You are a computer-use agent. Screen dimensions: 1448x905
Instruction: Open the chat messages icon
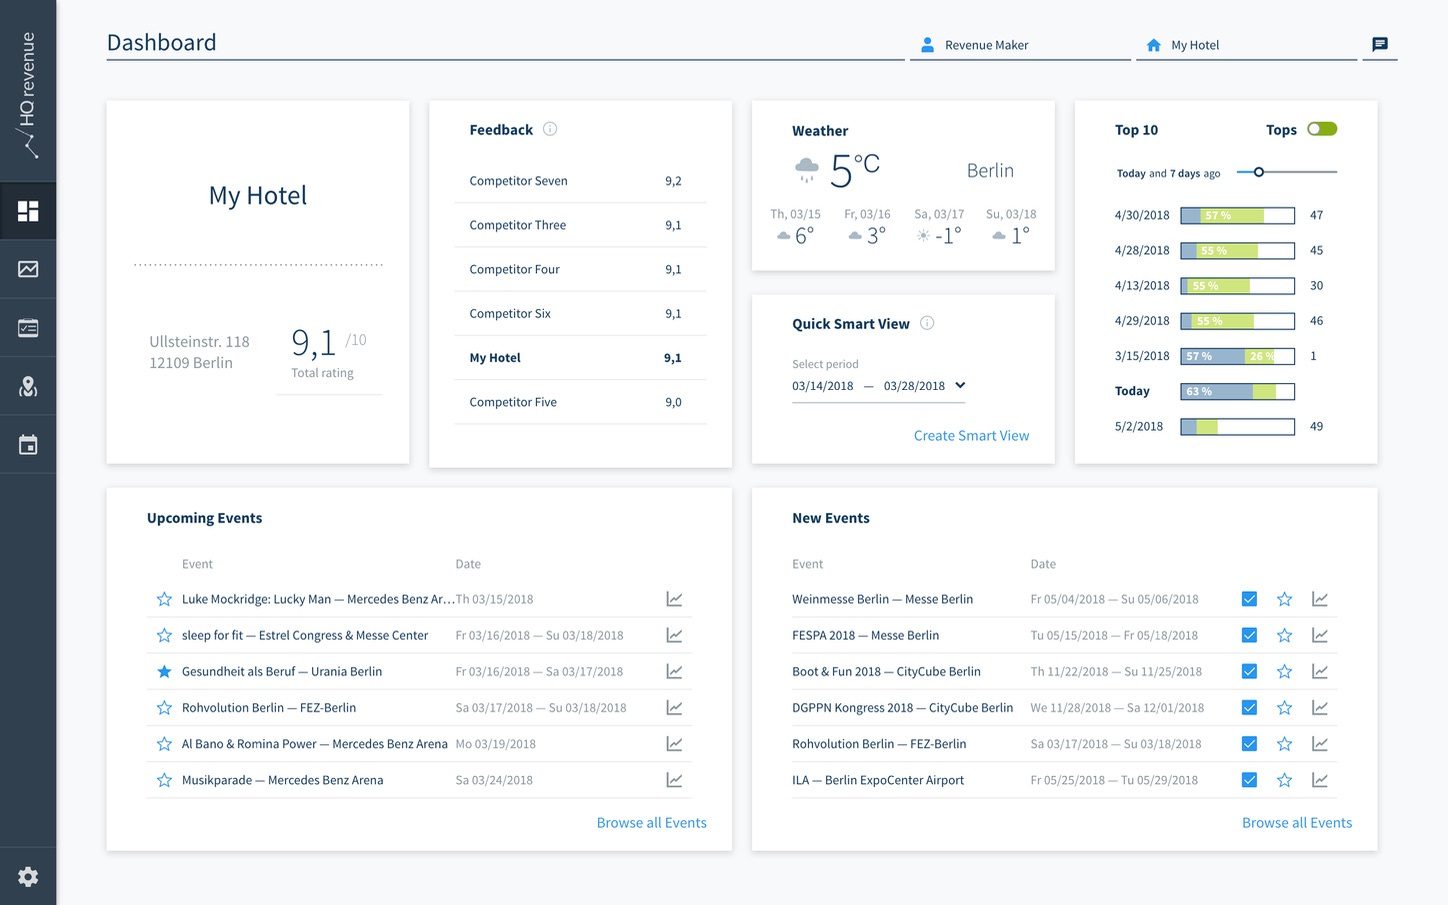(1380, 44)
